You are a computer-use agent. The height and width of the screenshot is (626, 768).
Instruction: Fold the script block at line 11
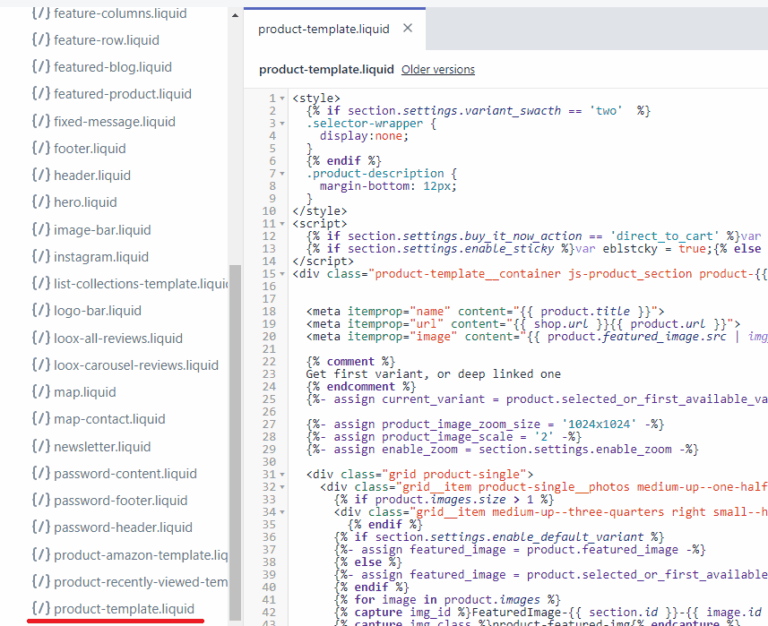(x=284, y=223)
